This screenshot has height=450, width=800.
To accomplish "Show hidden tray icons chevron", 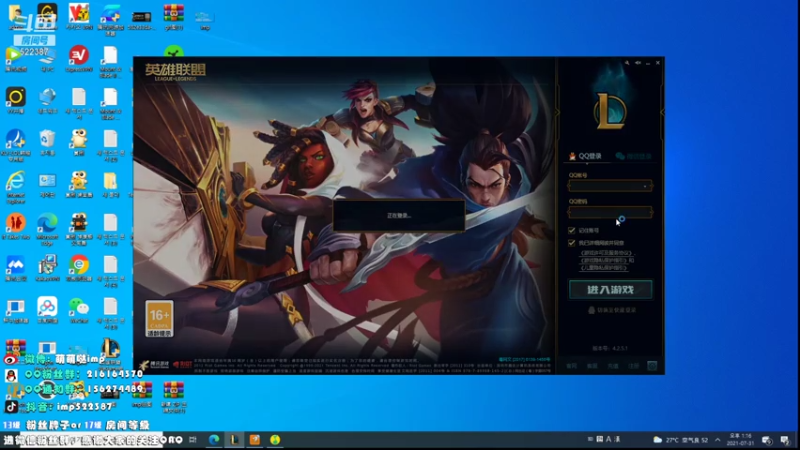I will coord(718,440).
